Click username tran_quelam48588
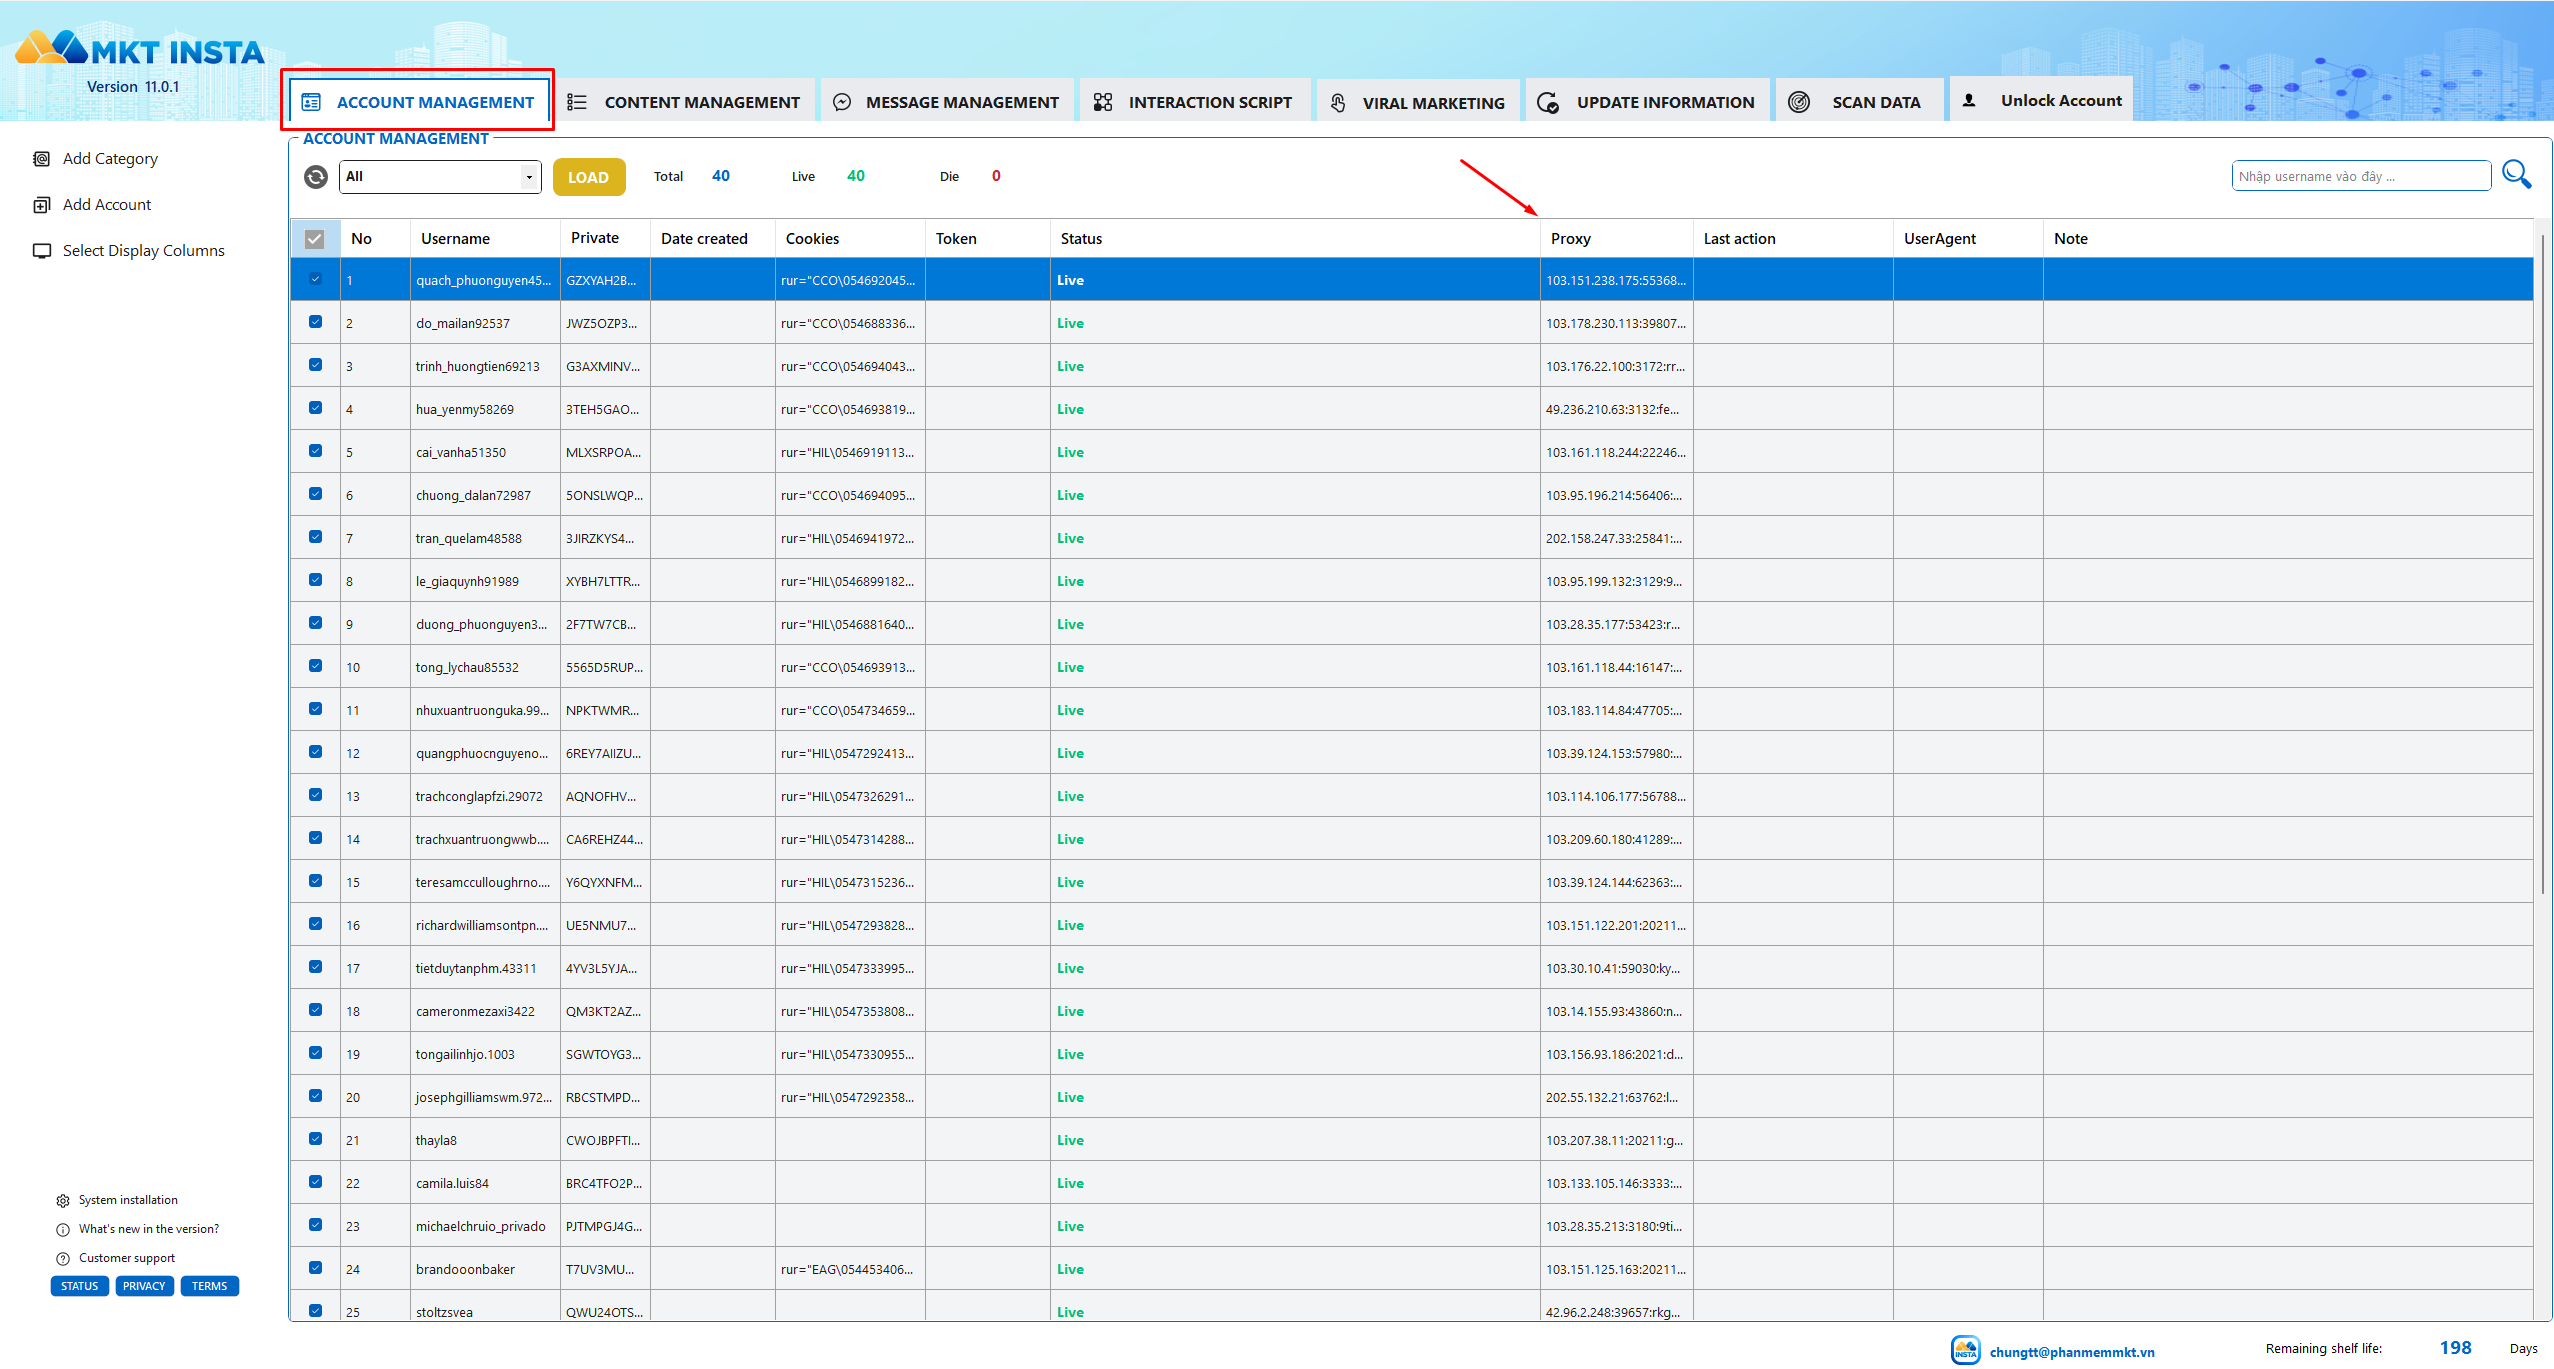The width and height of the screenshot is (2554, 1369). (468, 538)
